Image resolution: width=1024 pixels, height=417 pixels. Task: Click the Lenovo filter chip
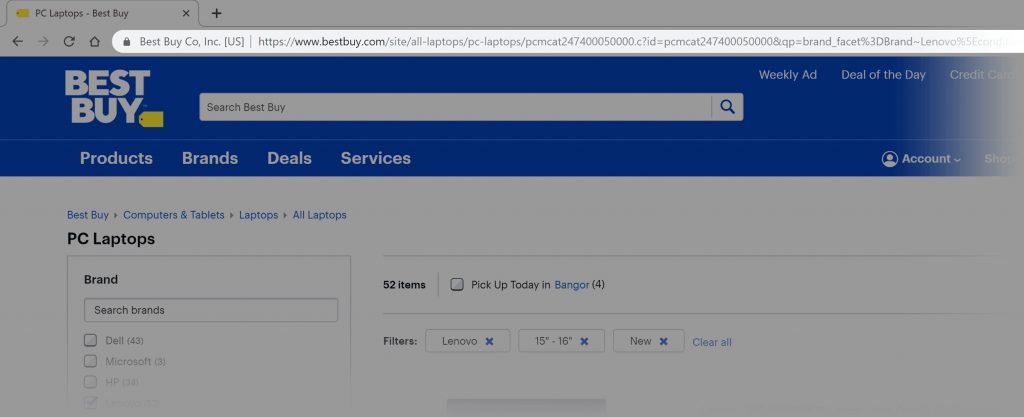pyautogui.click(x=468, y=341)
